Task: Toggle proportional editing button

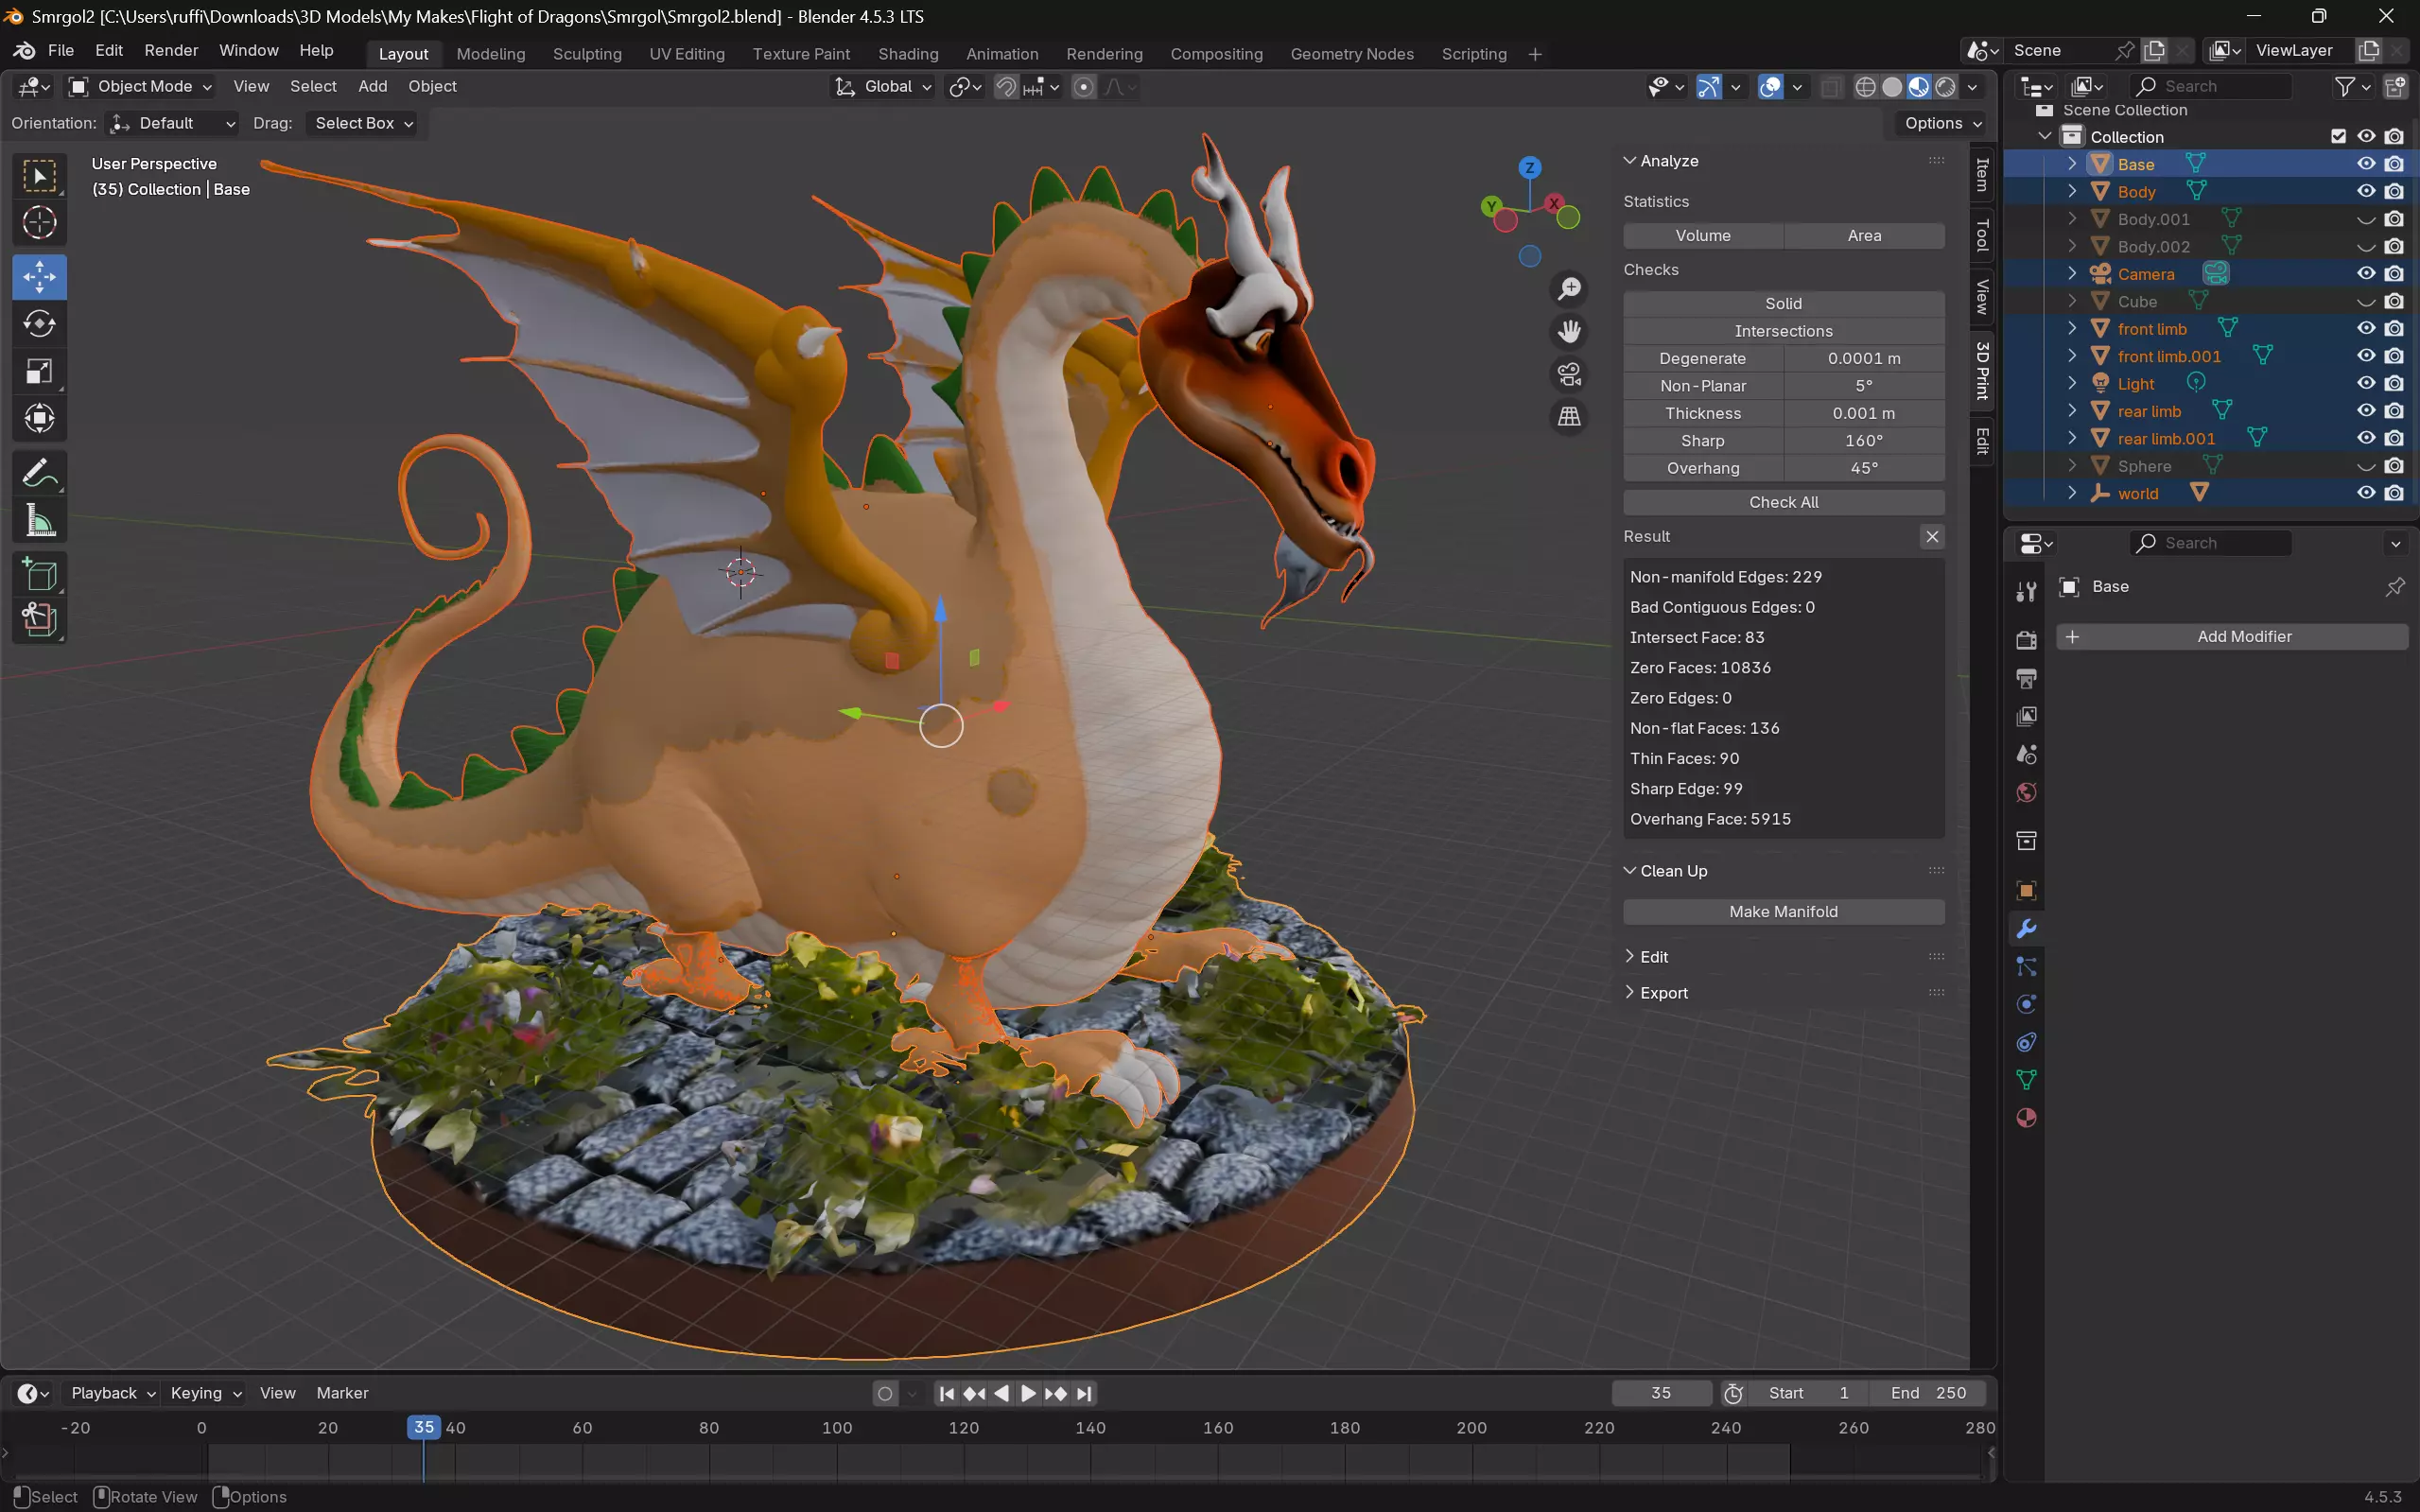Action: pyautogui.click(x=1083, y=87)
